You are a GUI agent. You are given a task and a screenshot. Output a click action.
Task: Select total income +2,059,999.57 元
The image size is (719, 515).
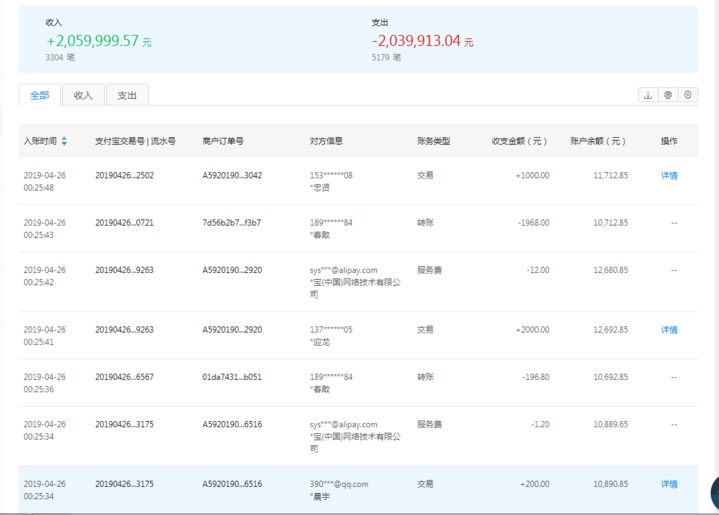[x=99, y=41]
